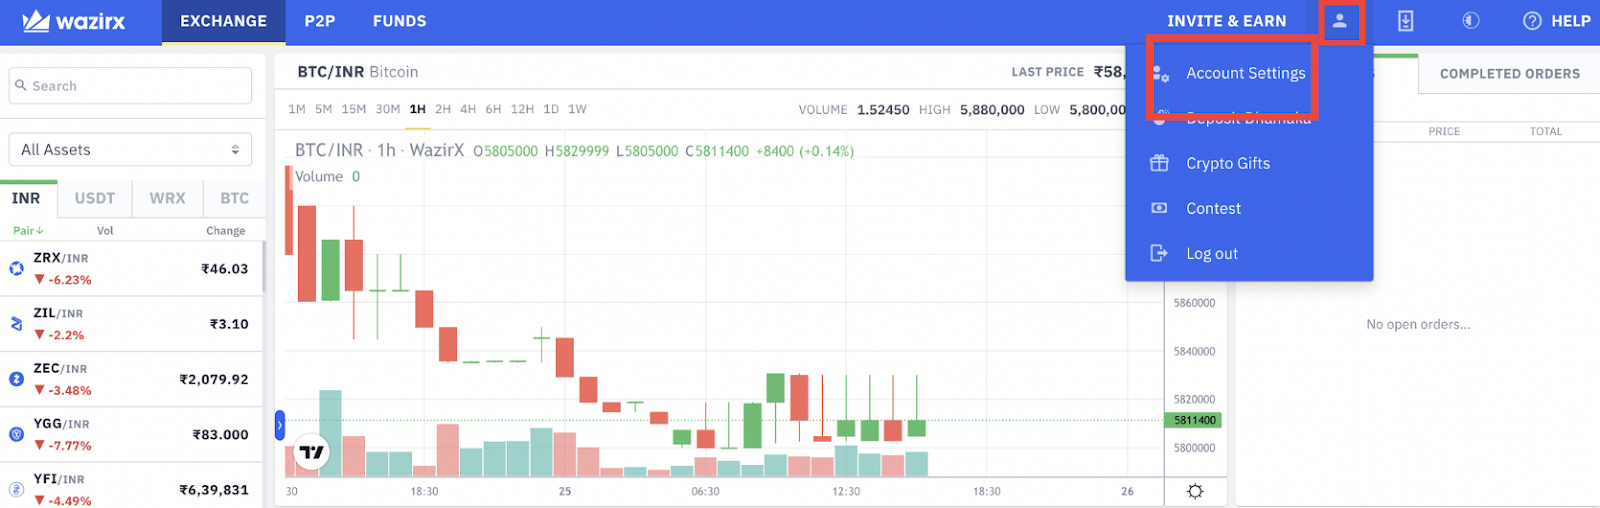Click the Volume indicator label

coord(319,176)
